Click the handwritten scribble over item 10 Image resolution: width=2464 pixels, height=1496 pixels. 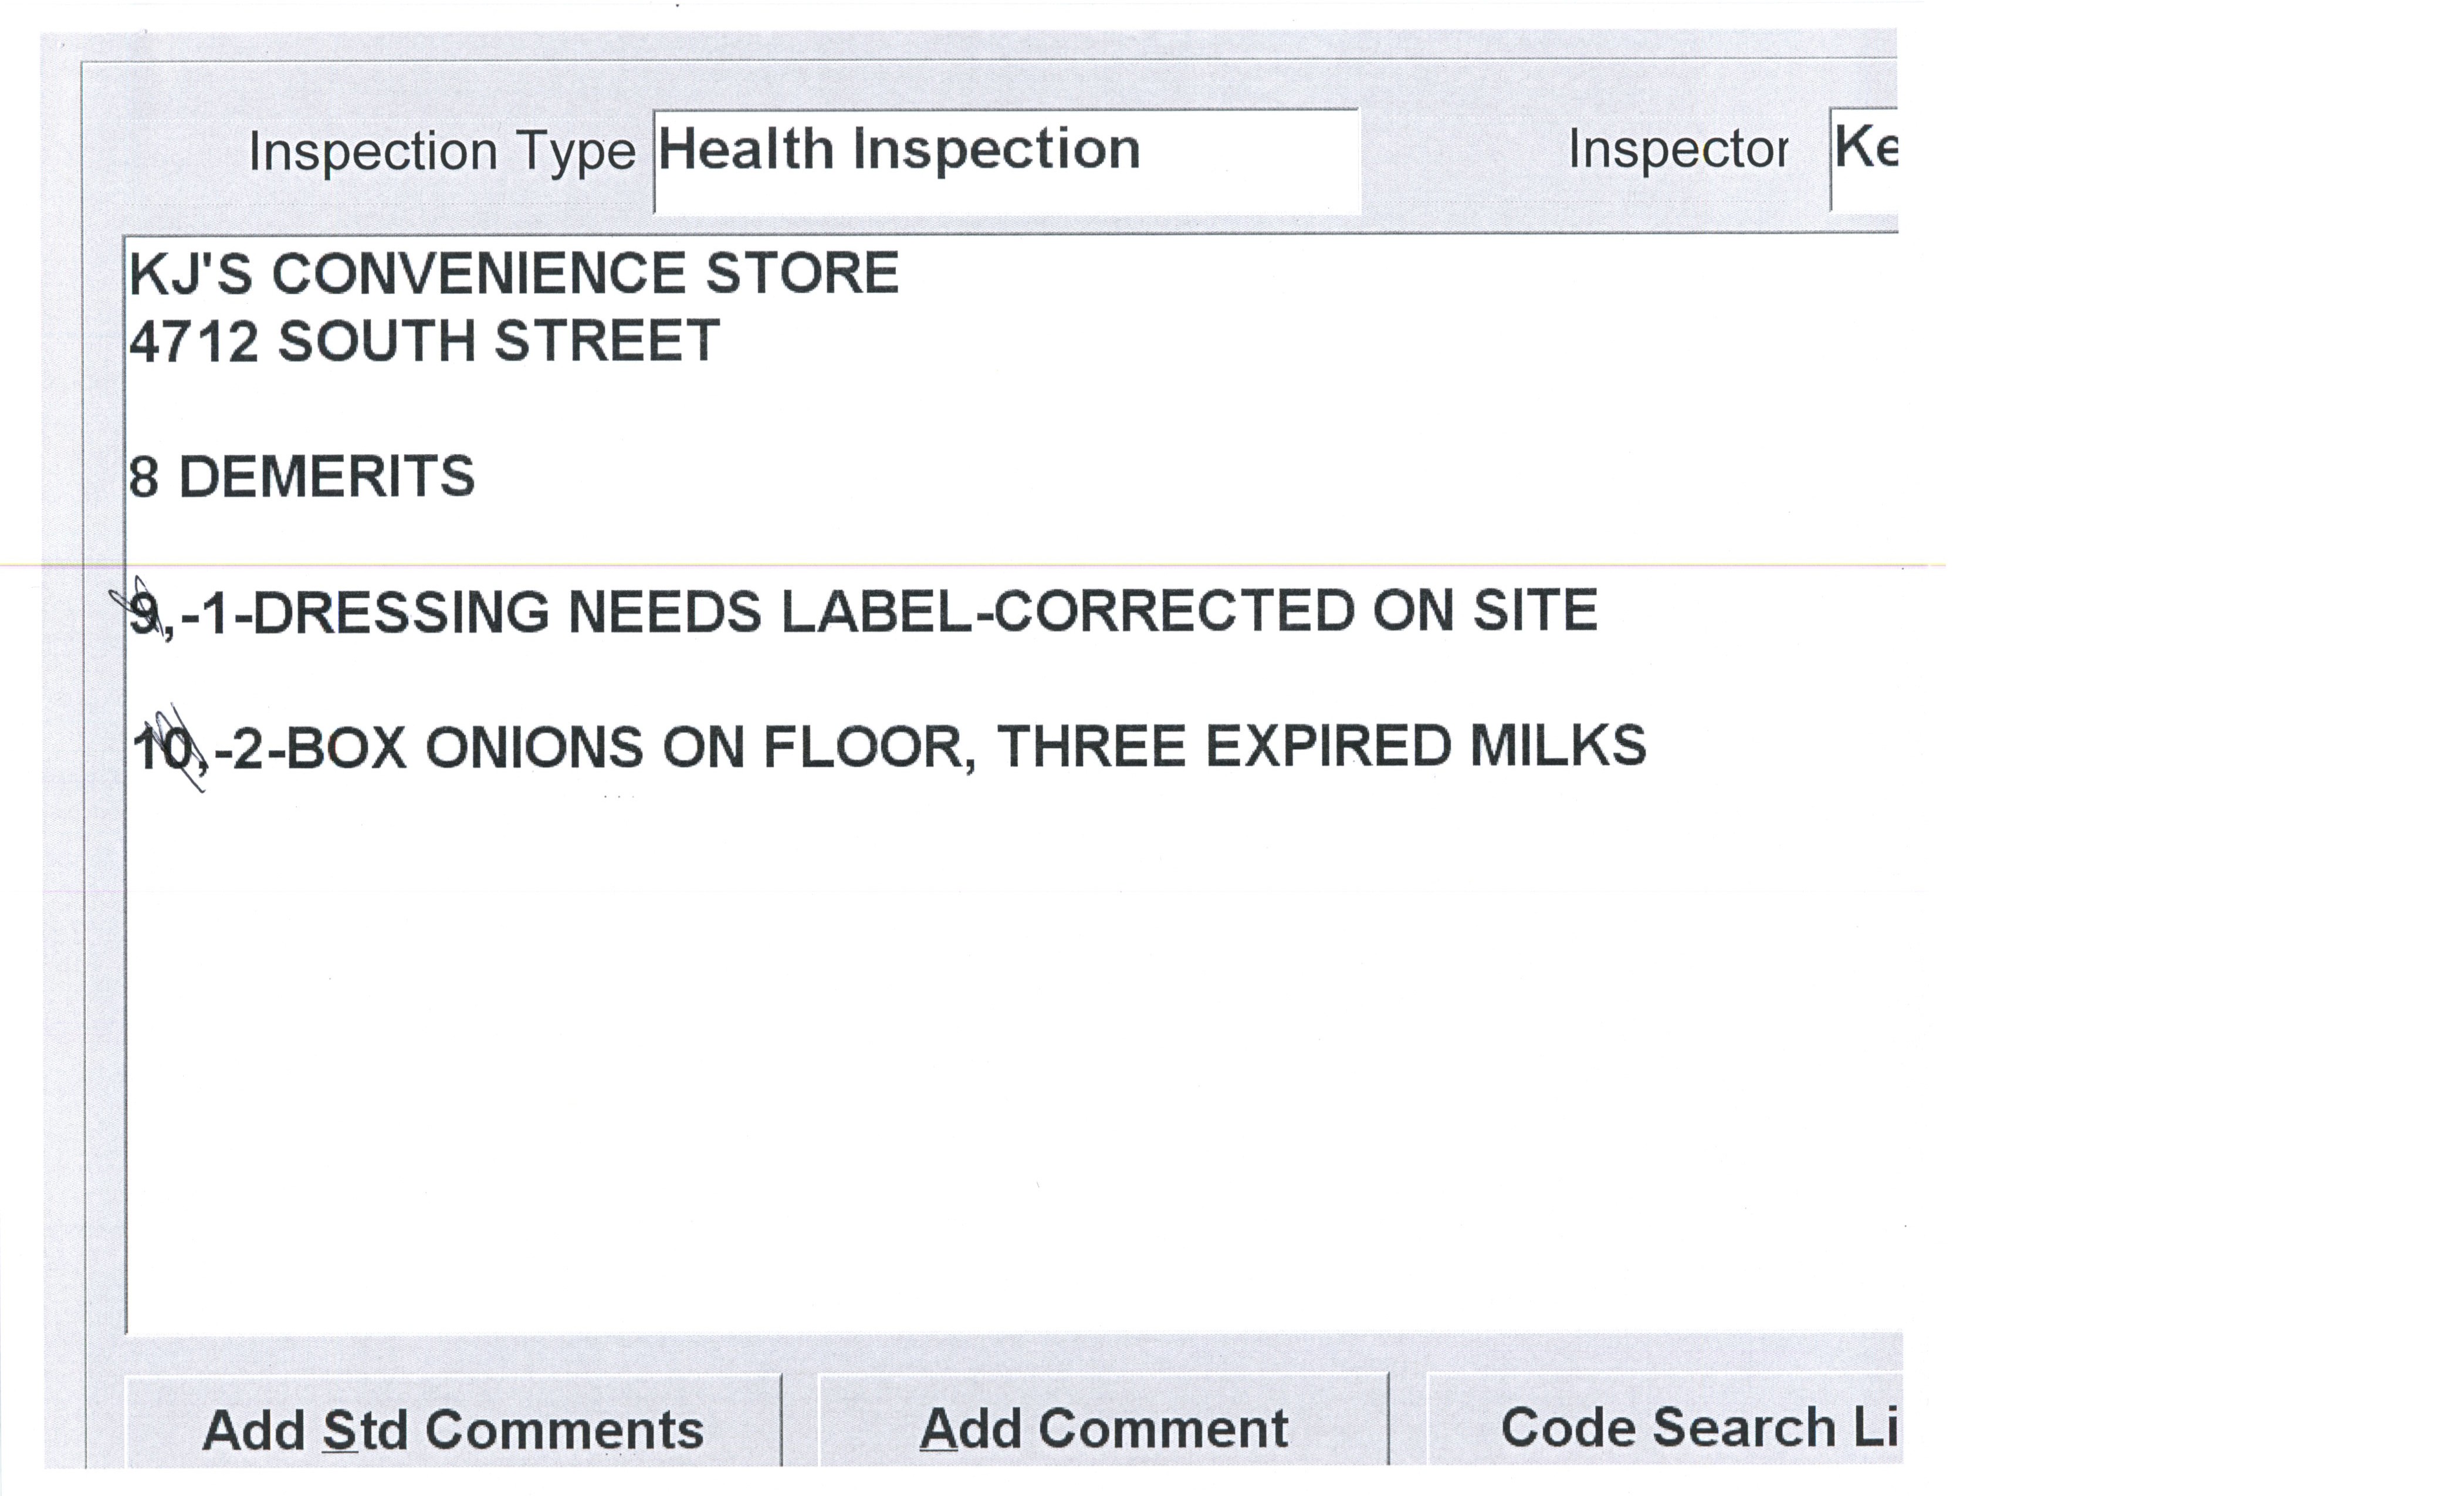pos(178,745)
